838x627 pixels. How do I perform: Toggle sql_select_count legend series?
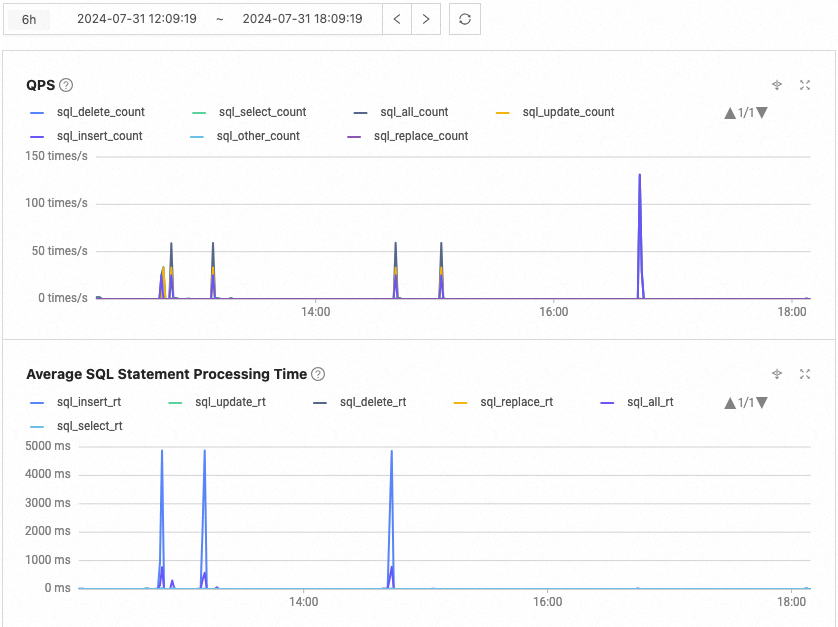[x=249, y=112]
